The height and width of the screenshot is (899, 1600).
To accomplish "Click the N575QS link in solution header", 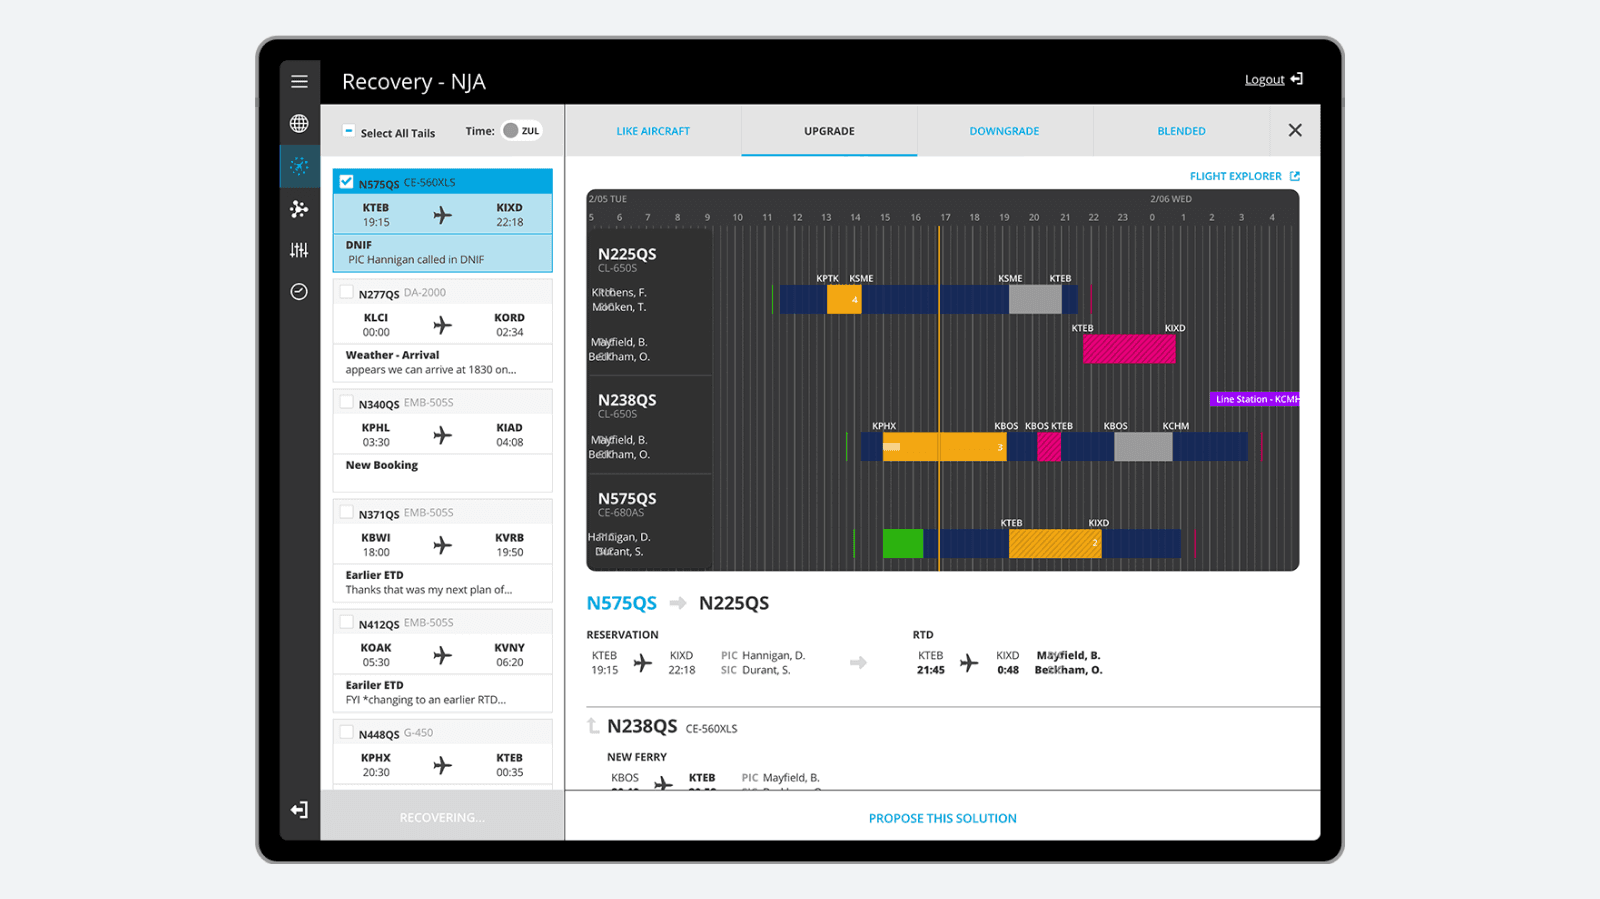I will coord(621,603).
